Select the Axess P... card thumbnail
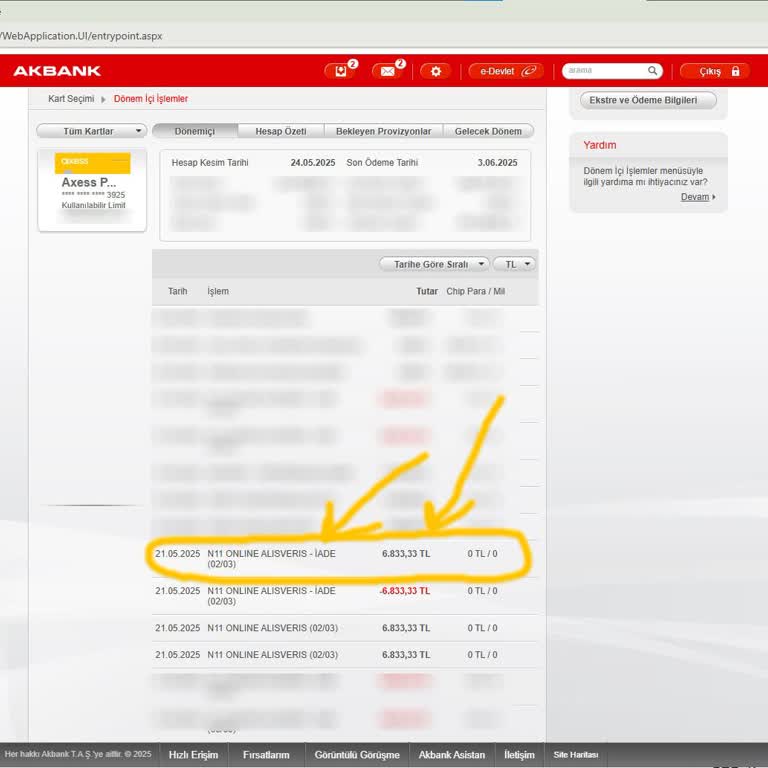The height and width of the screenshot is (768, 768). tap(93, 190)
